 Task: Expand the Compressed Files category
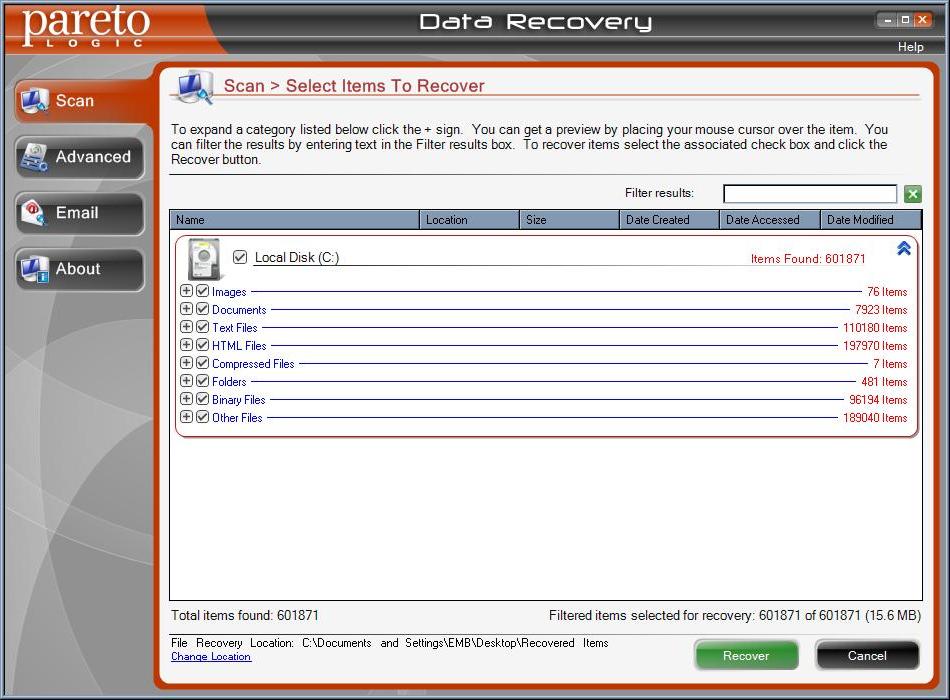[x=186, y=363]
